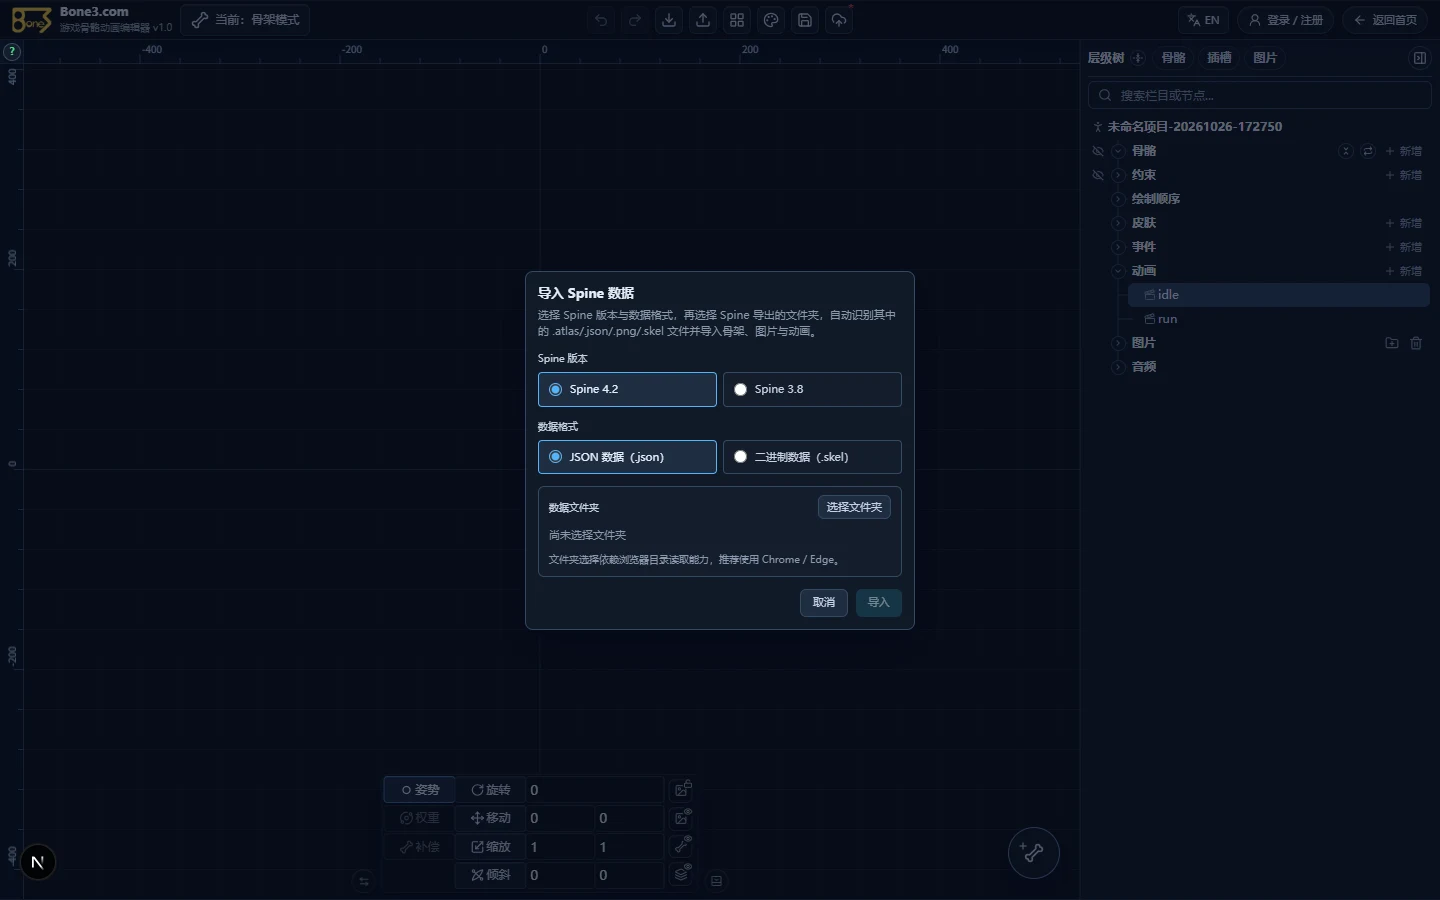Select the run animation tree item

[1280, 319]
